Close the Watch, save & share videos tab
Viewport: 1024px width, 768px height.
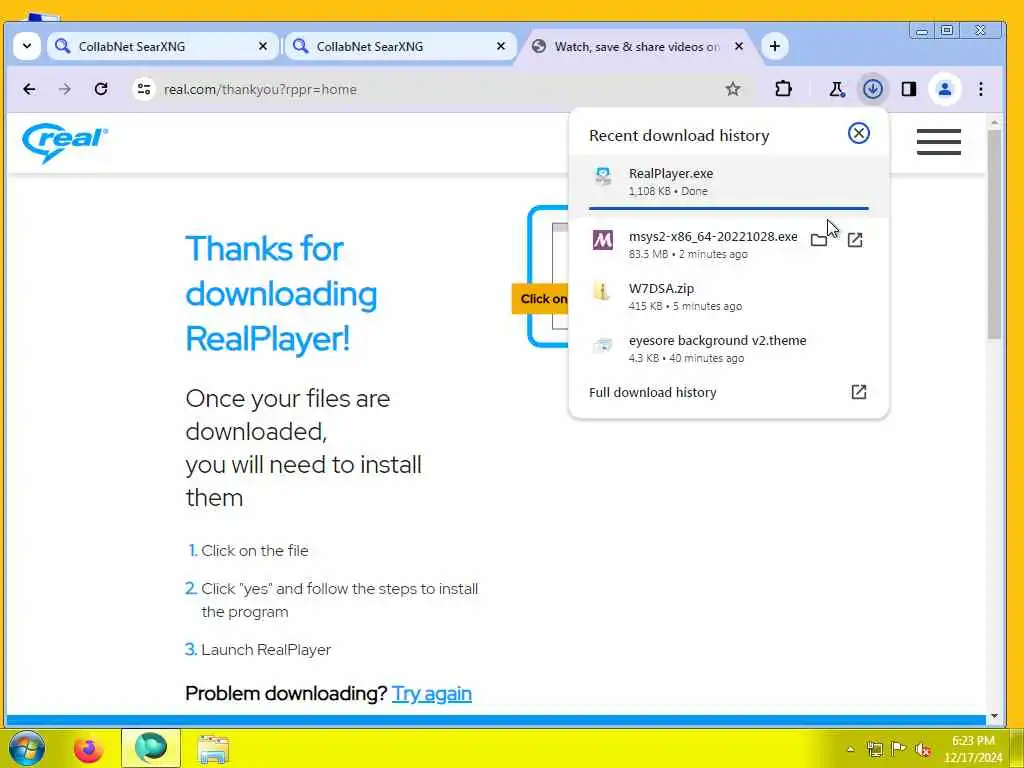pos(739,46)
